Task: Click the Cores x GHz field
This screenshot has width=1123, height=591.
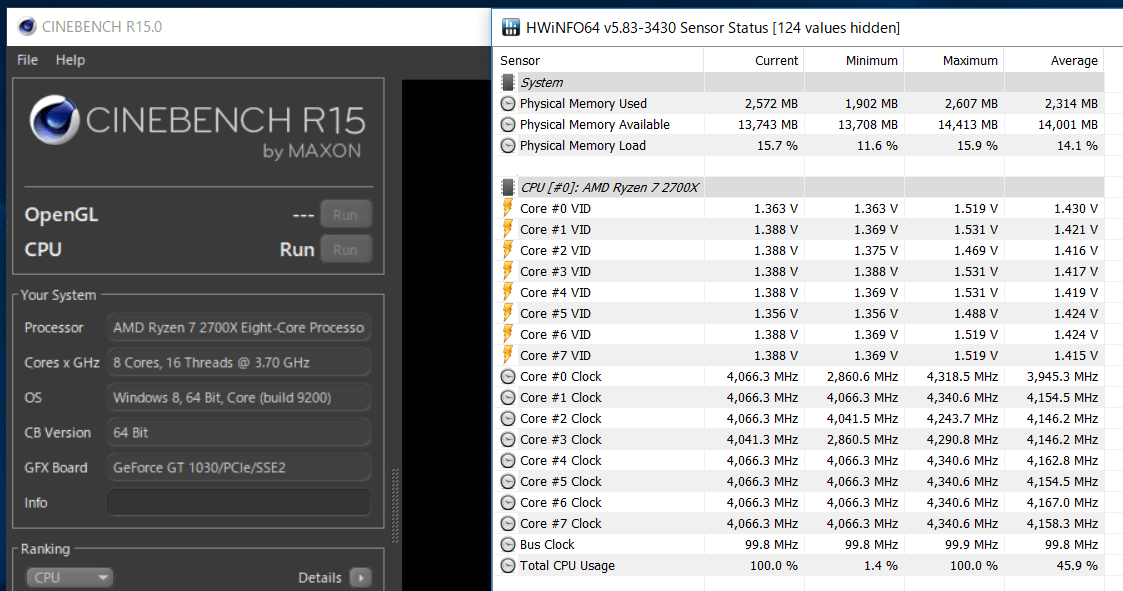Action: click(x=238, y=362)
